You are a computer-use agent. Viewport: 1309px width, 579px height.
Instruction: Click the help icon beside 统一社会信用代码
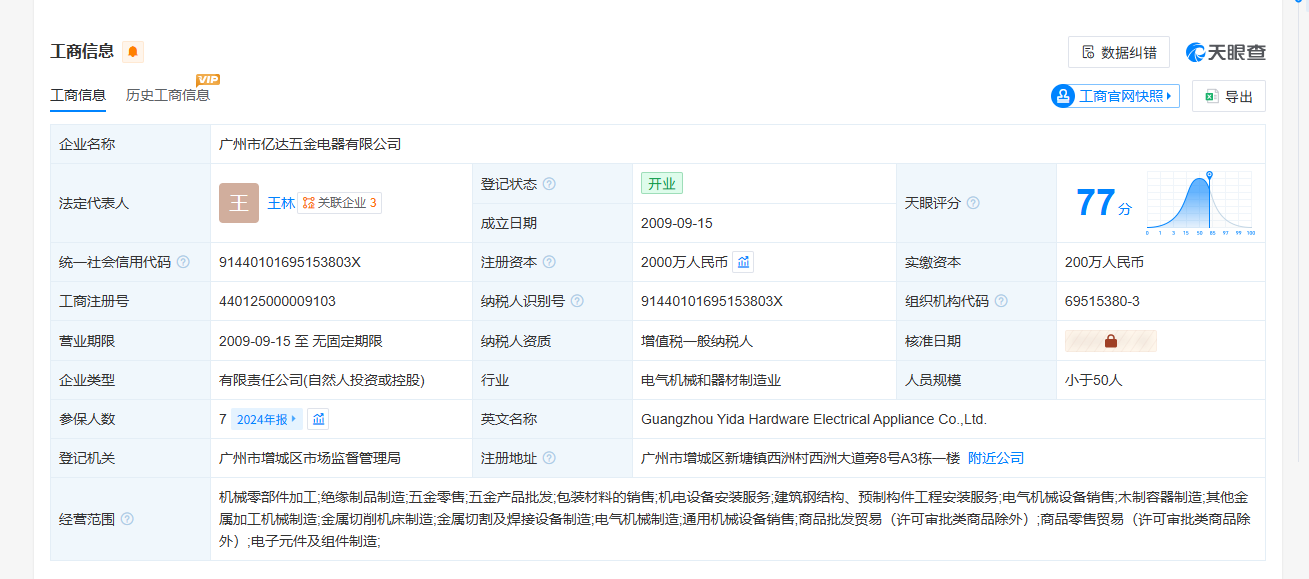tap(183, 262)
